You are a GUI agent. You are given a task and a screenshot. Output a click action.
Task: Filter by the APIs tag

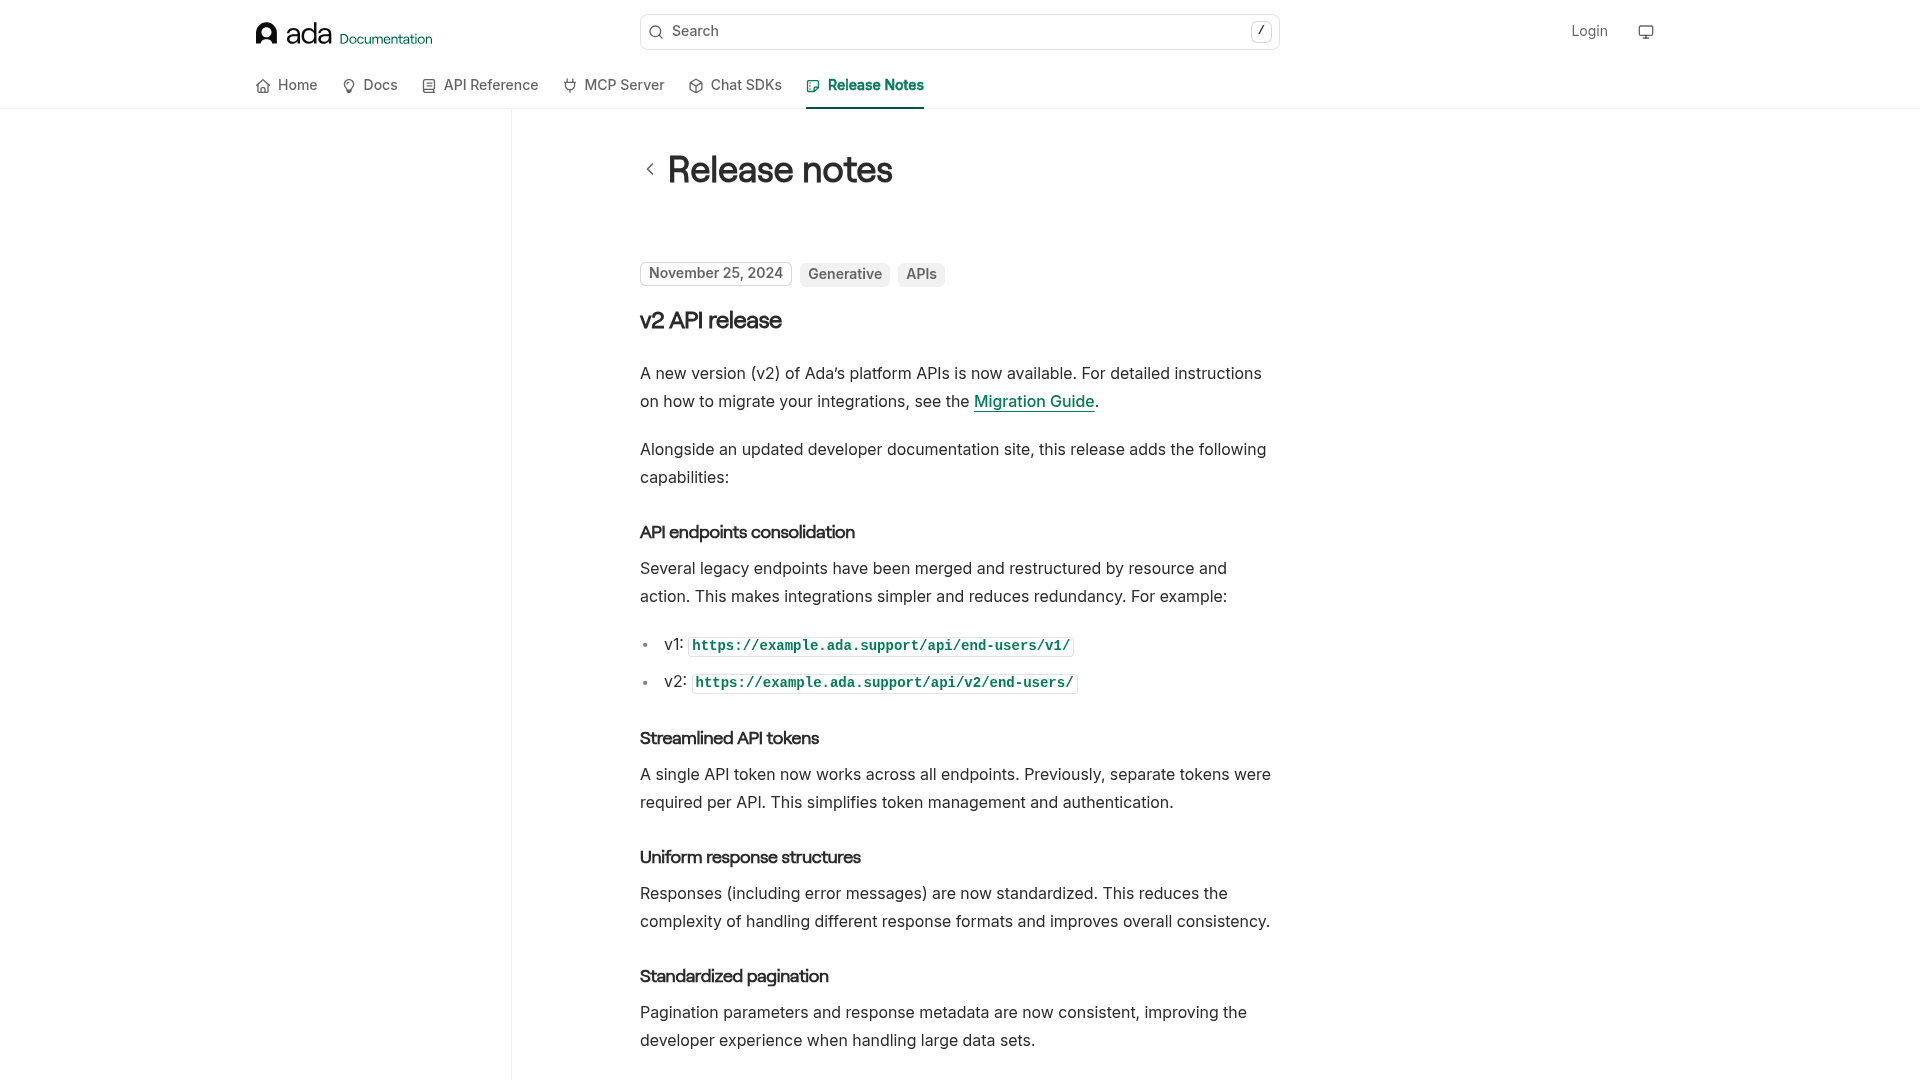(921, 275)
